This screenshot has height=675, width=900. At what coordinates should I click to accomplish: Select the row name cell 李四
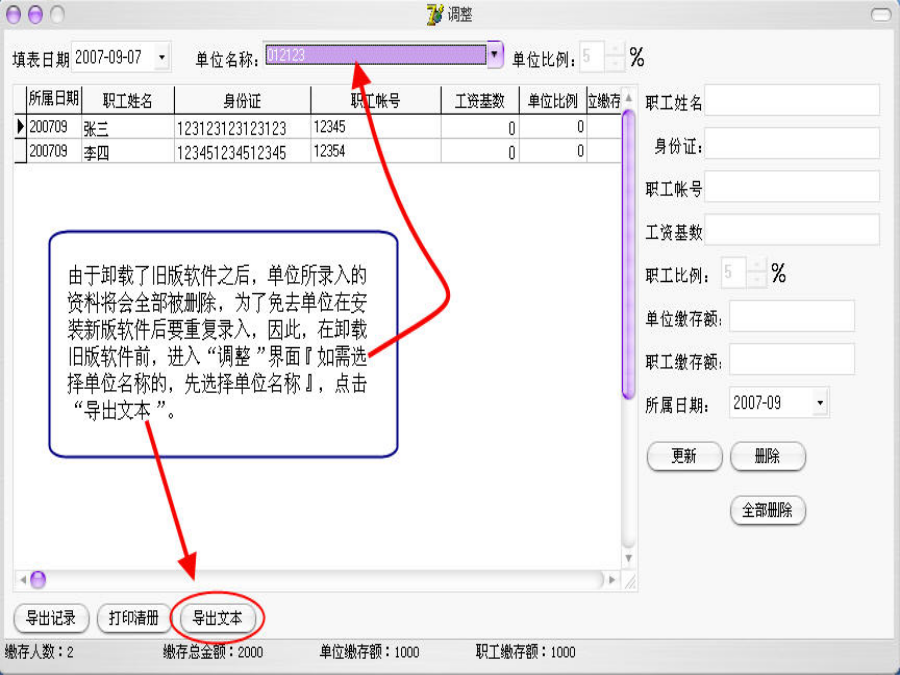coord(128,151)
